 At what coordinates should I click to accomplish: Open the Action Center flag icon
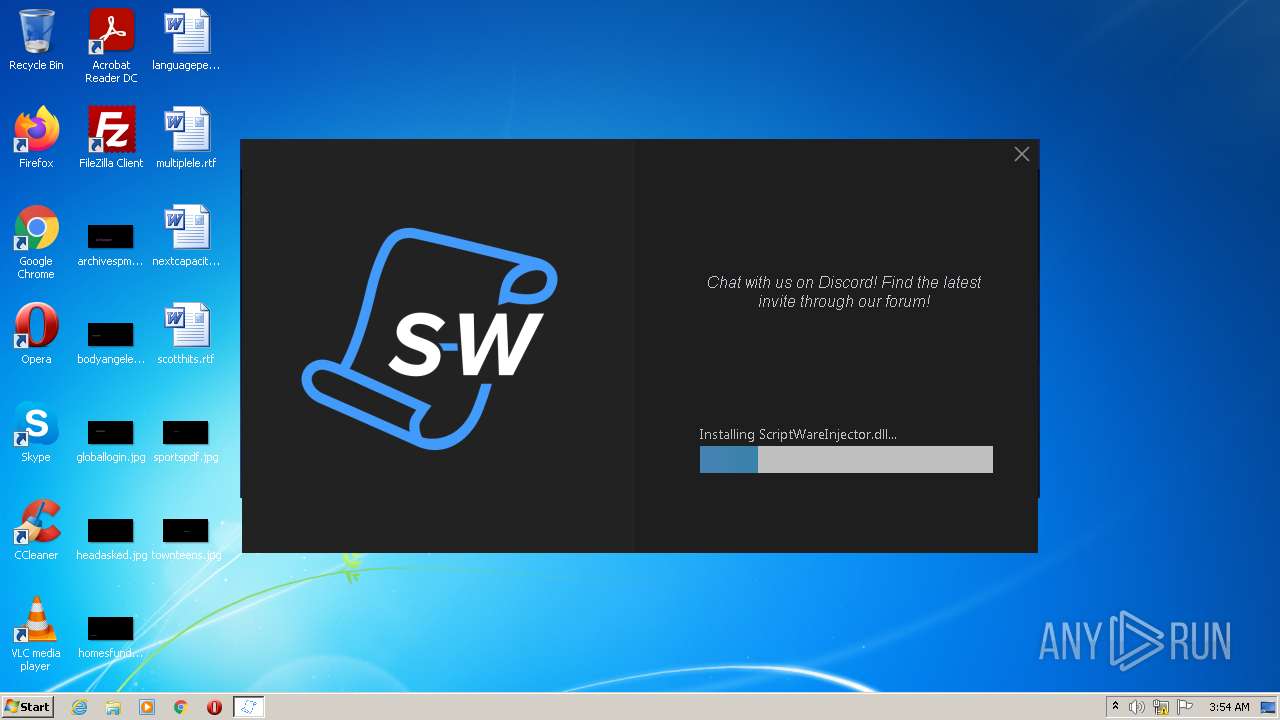click(1185, 707)
